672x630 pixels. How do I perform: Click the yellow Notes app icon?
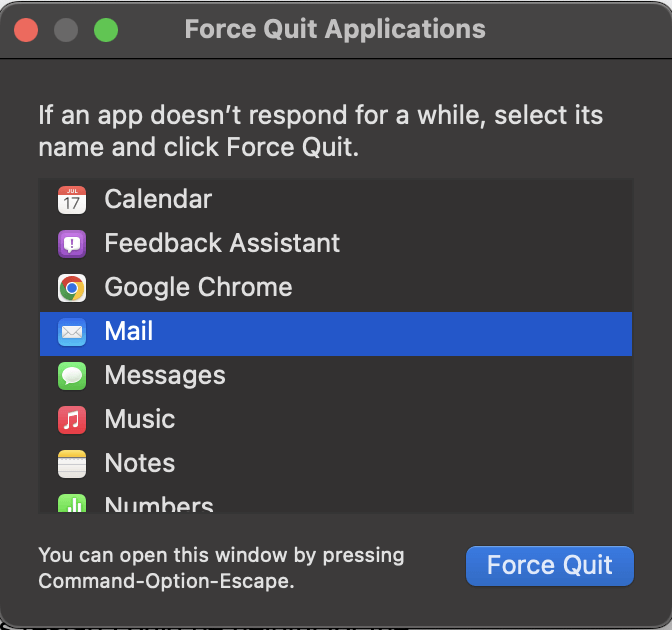click(72, 464)
